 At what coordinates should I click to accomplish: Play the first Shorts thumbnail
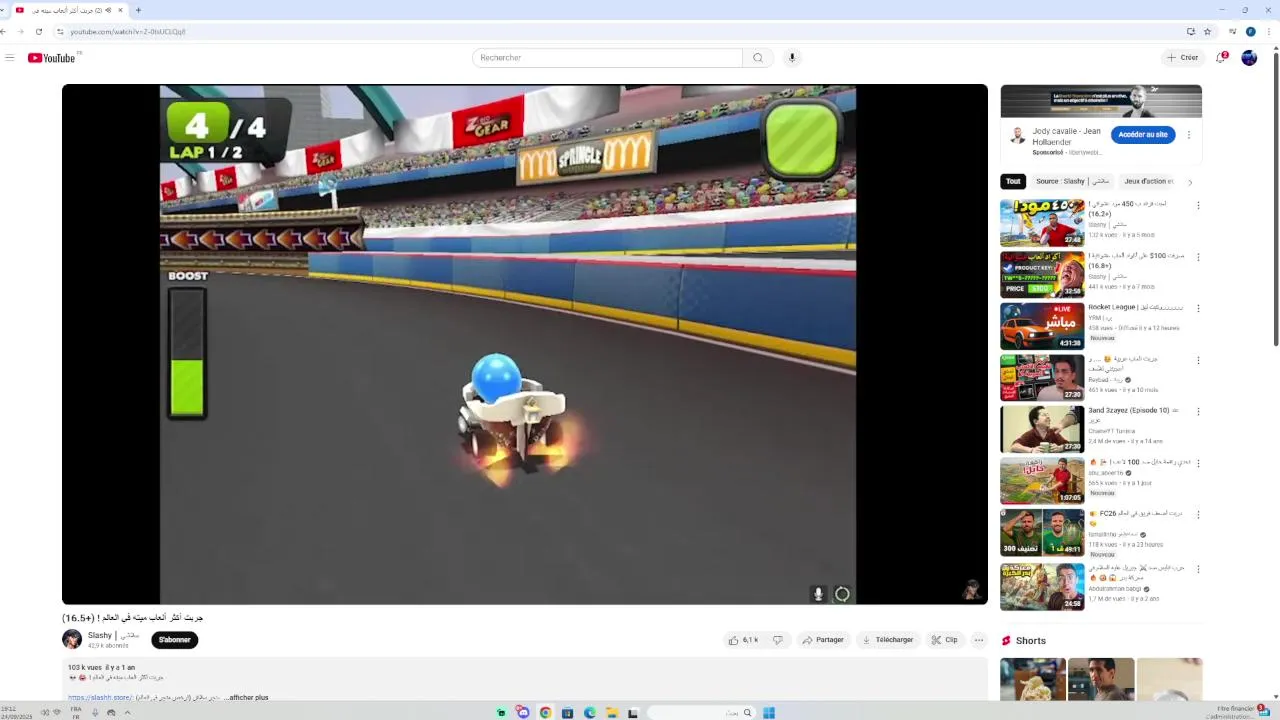1033,679
